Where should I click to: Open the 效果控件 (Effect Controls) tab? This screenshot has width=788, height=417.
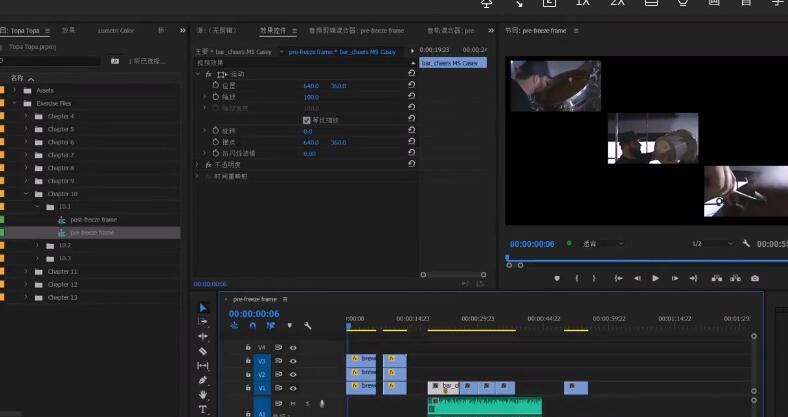[272, 31]
